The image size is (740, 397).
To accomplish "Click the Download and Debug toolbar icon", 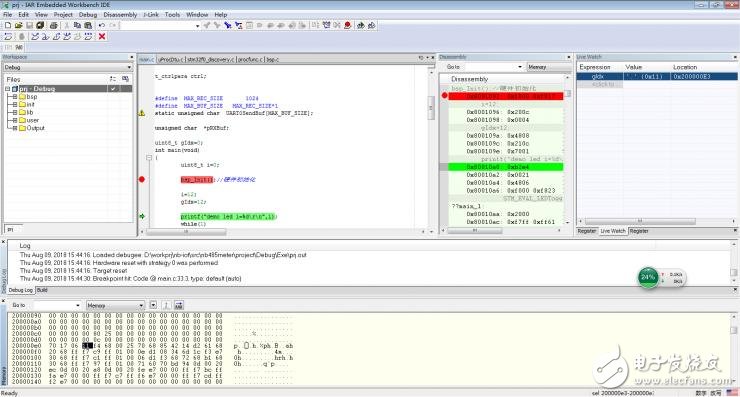I will coord(361,25).
